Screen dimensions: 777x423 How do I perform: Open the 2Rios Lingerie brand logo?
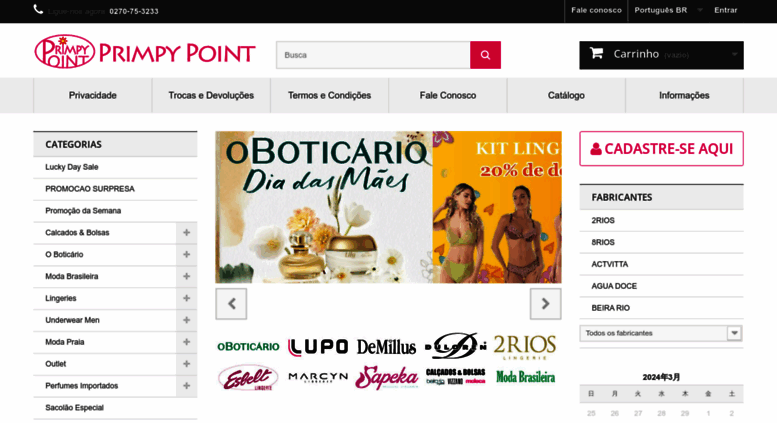coord(525,346)
